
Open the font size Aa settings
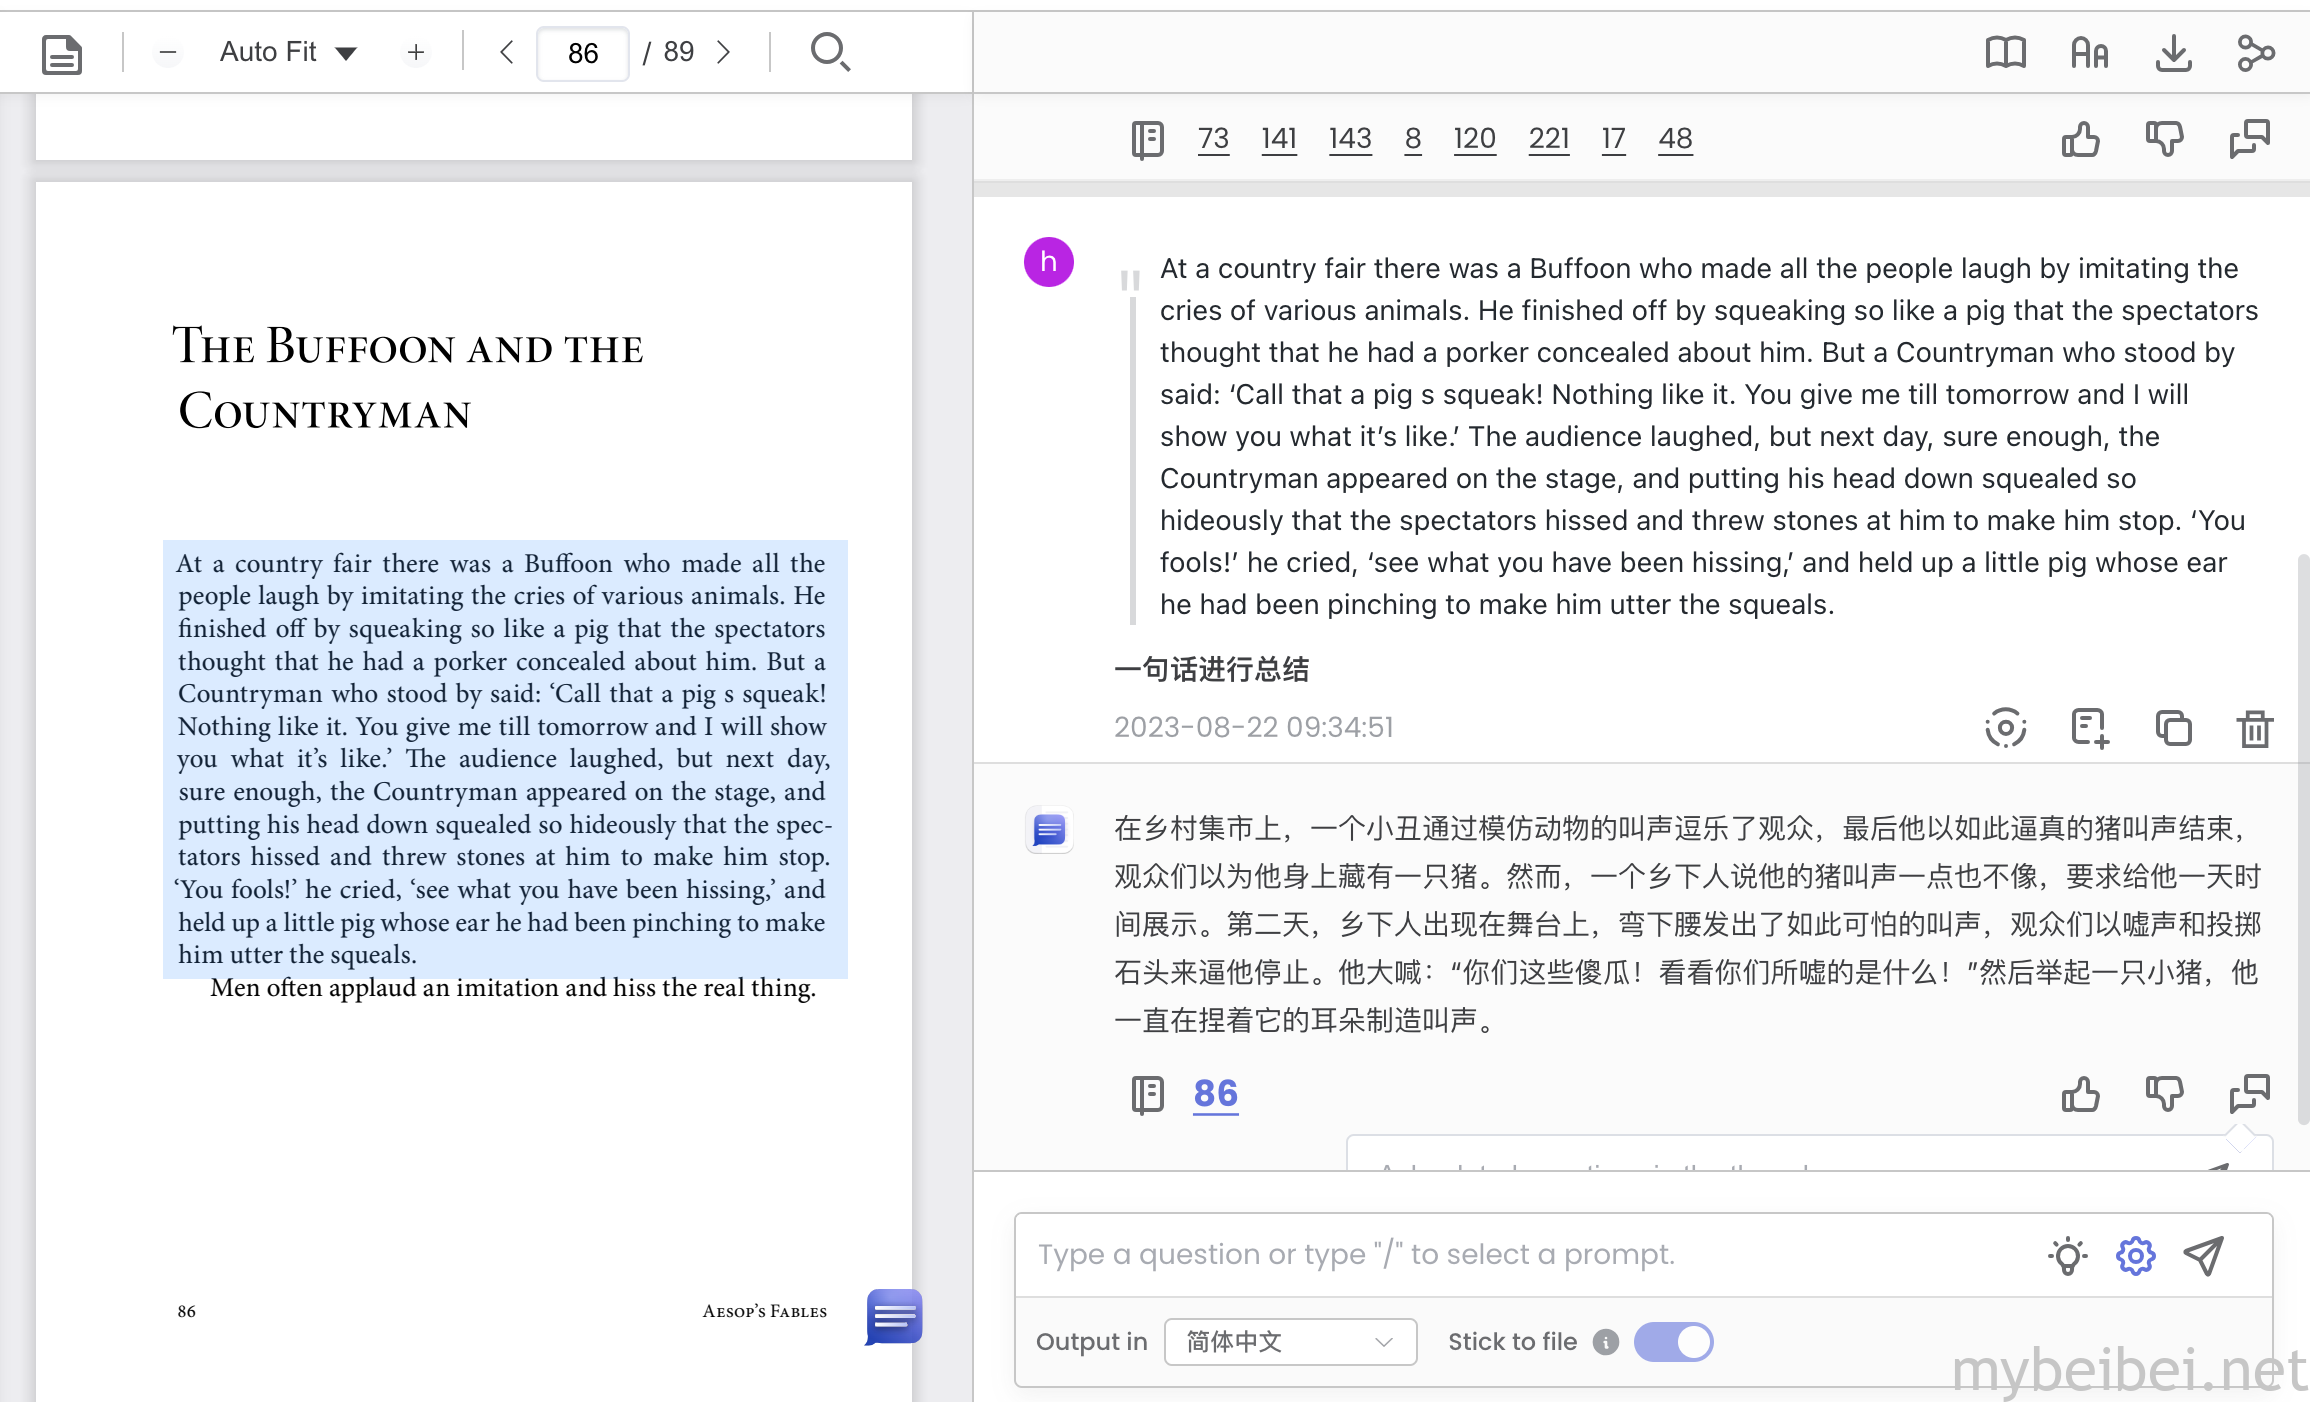point(2089,52)
